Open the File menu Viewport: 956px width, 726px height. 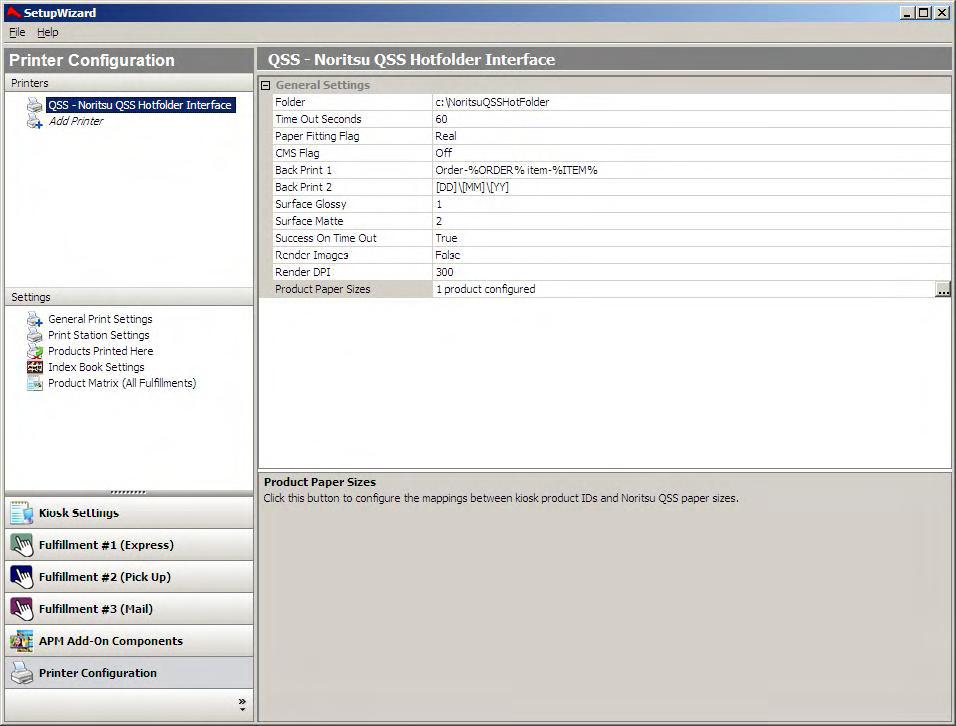[x=17, y=32]
